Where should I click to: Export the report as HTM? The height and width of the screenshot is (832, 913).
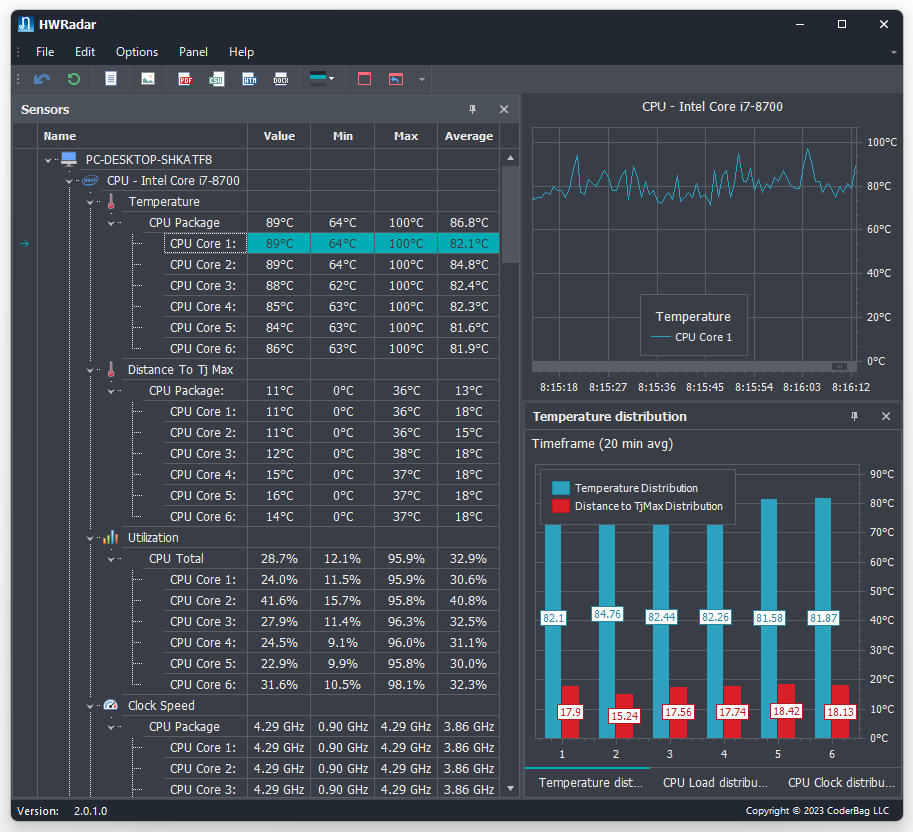(249, 79)
